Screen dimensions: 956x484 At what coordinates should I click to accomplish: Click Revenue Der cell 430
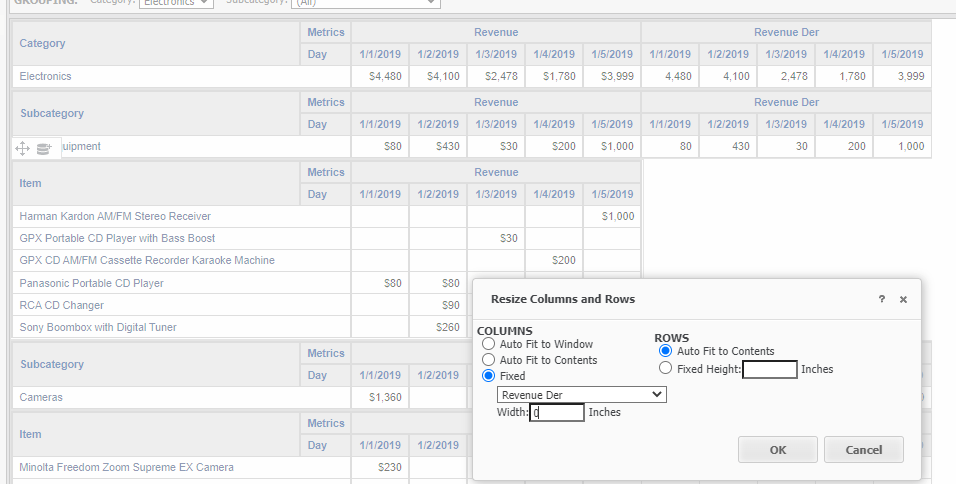(x=728, y=146)
